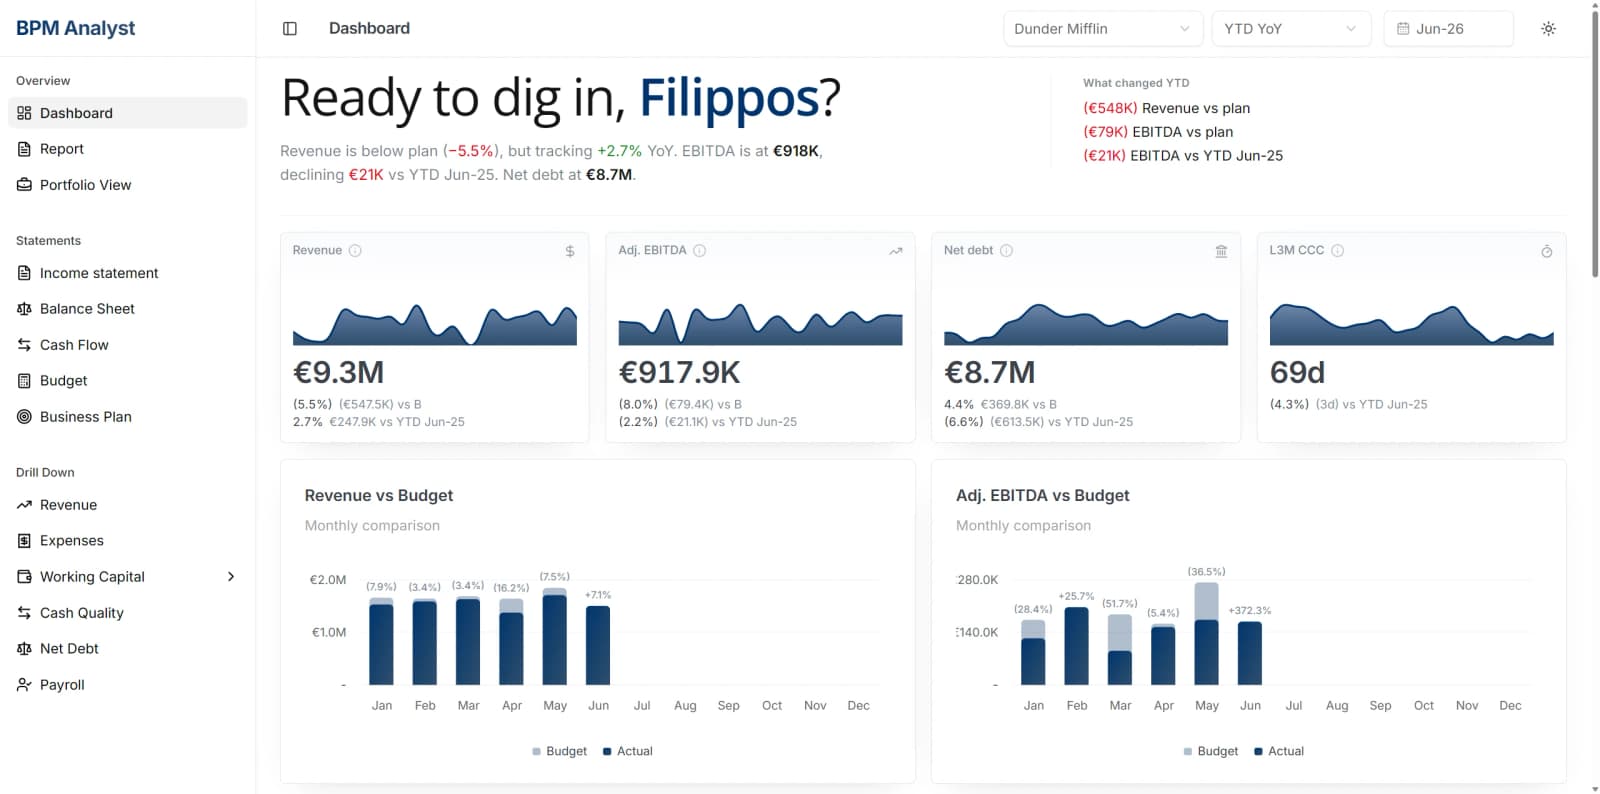Image resolution: width=1600 pixels, height=794 pixels.
Task: Click the info icon next to Adj. EBITDA
Action: pyautogui.click(x=700, y=251)
